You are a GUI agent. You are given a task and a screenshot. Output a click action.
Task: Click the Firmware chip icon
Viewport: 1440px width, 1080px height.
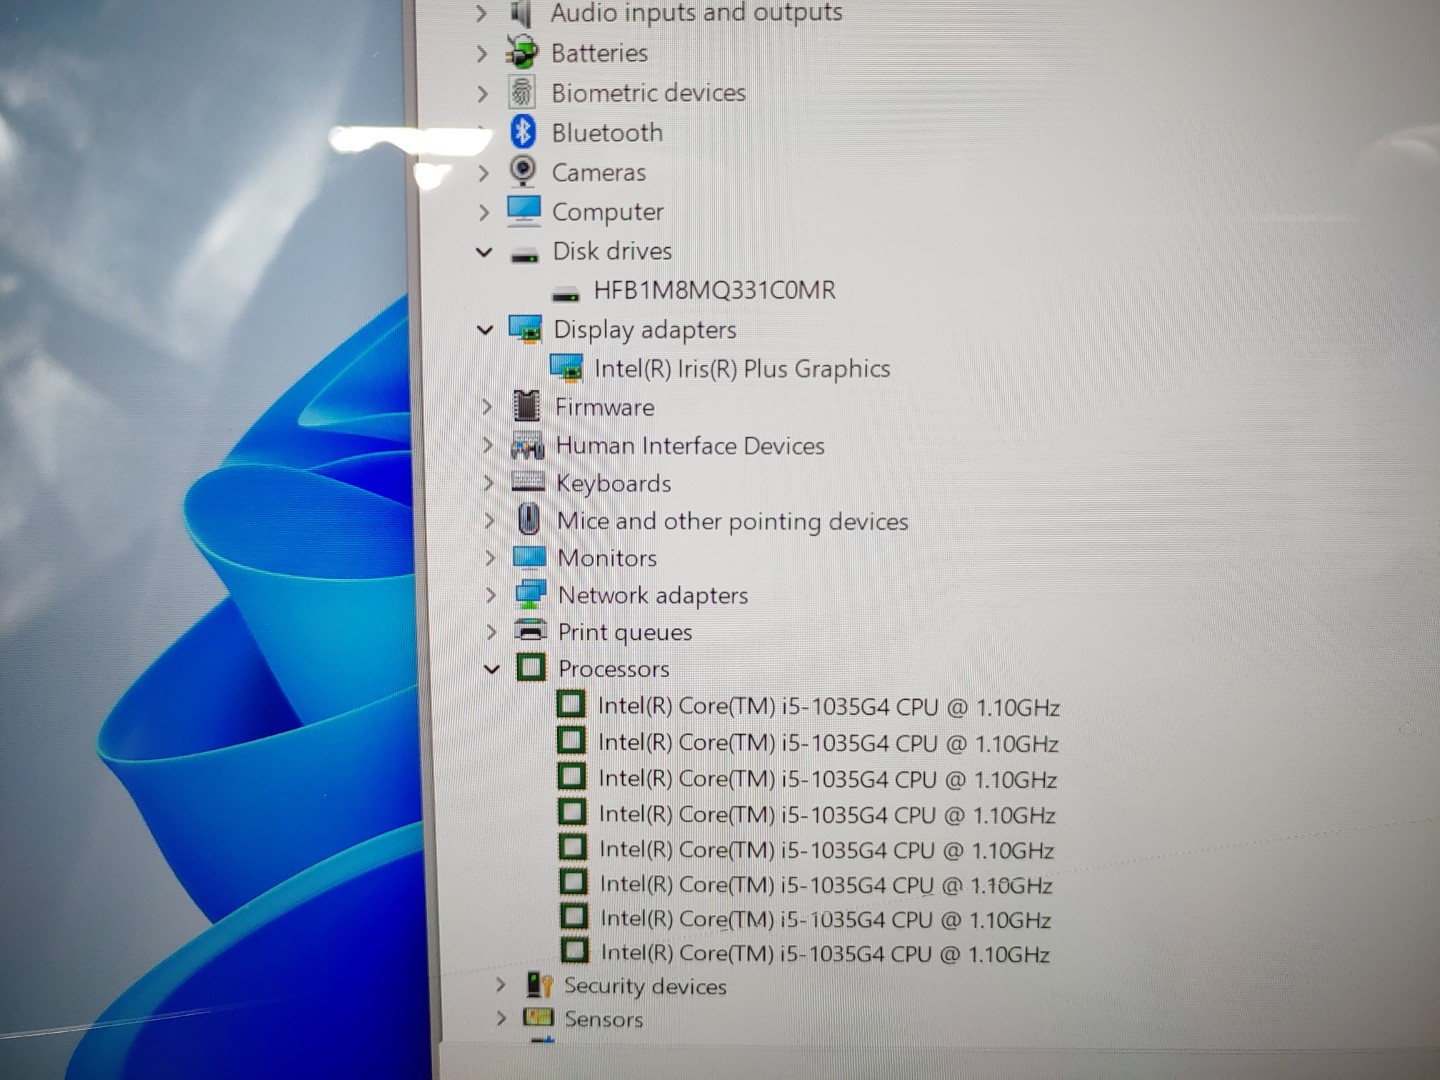coord(526,407)
